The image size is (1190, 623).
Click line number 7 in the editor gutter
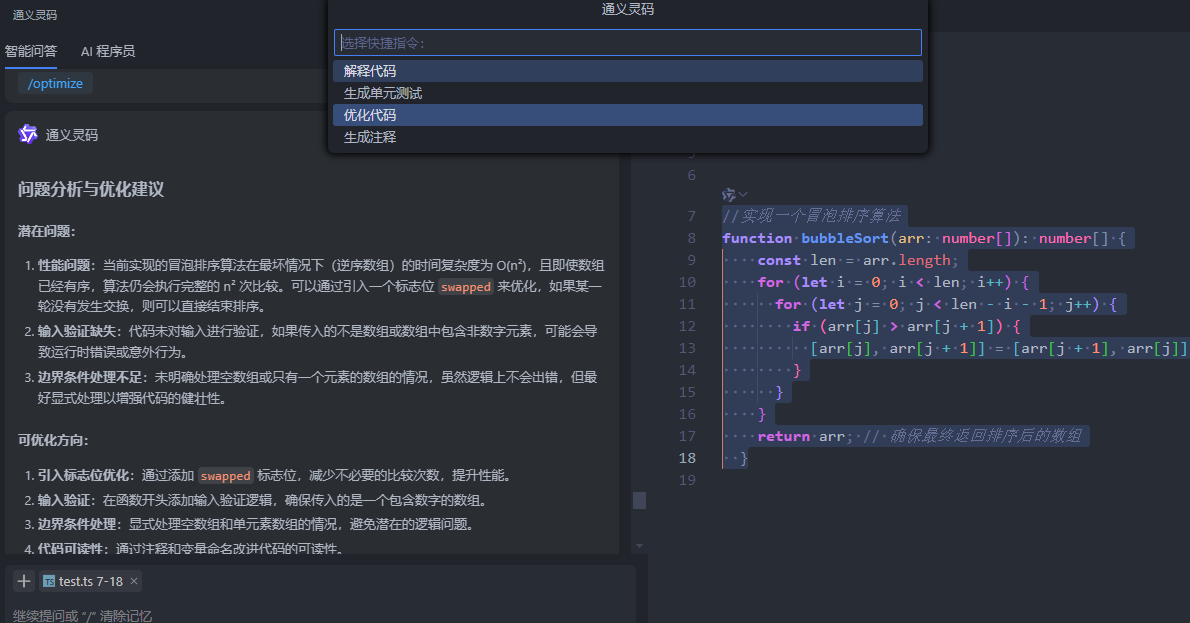tap(691, 216)
